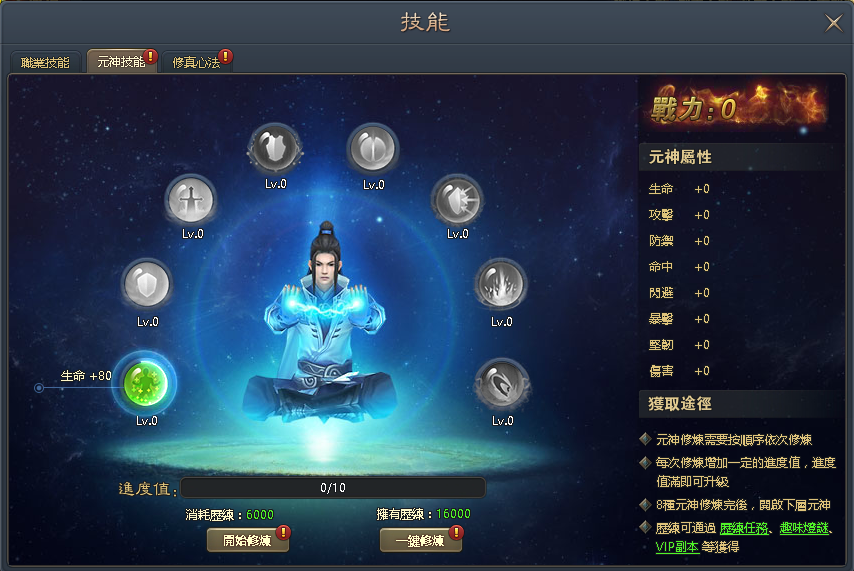Click the burst shield skill orb
The height and width of the screenshot is (571, 854).
(458, 201)
